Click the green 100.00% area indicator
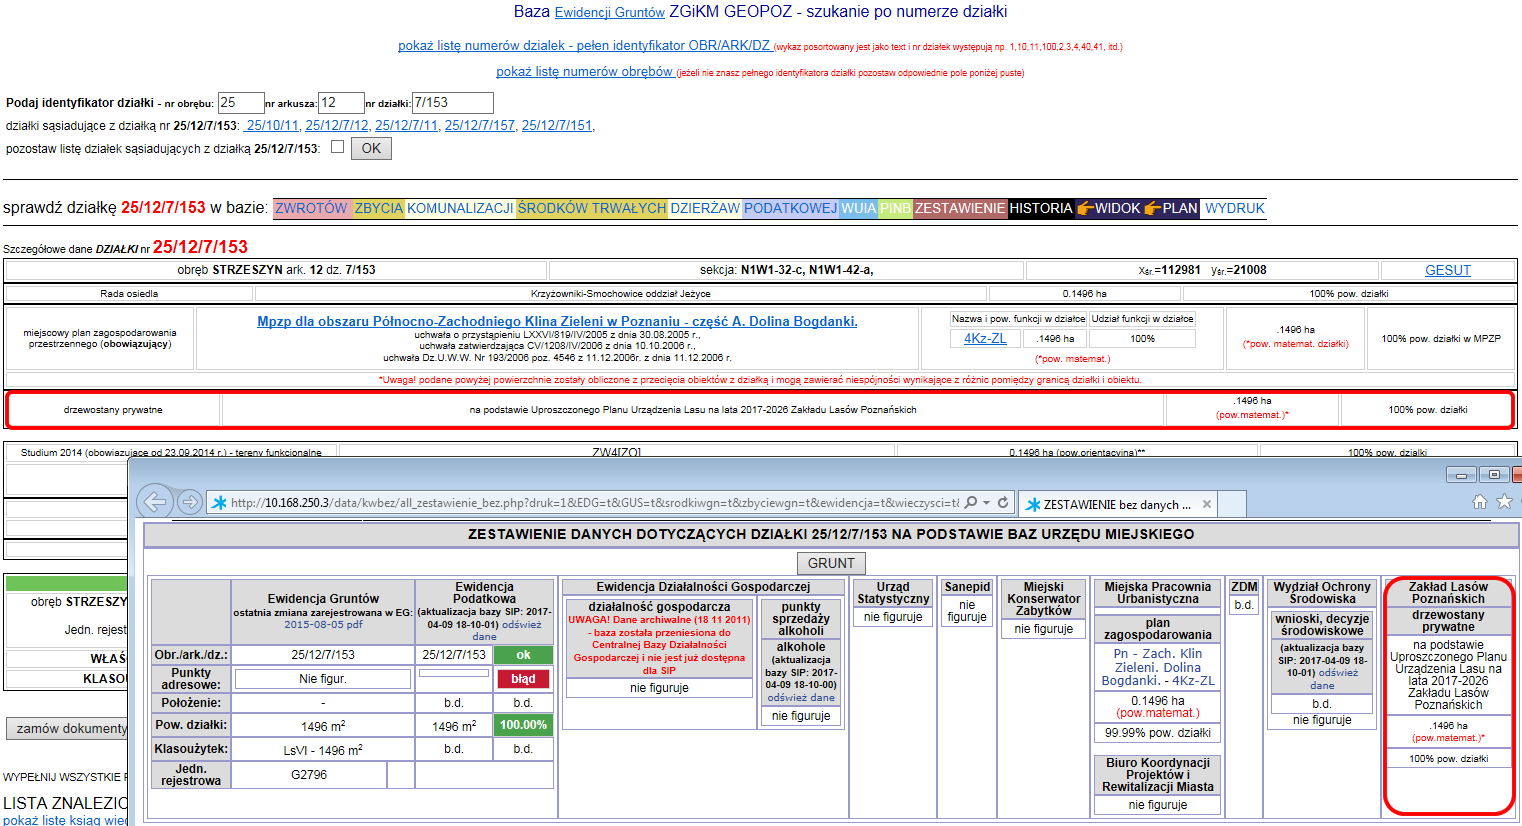Screen dimensions: 1522x826 click(523, 725)
